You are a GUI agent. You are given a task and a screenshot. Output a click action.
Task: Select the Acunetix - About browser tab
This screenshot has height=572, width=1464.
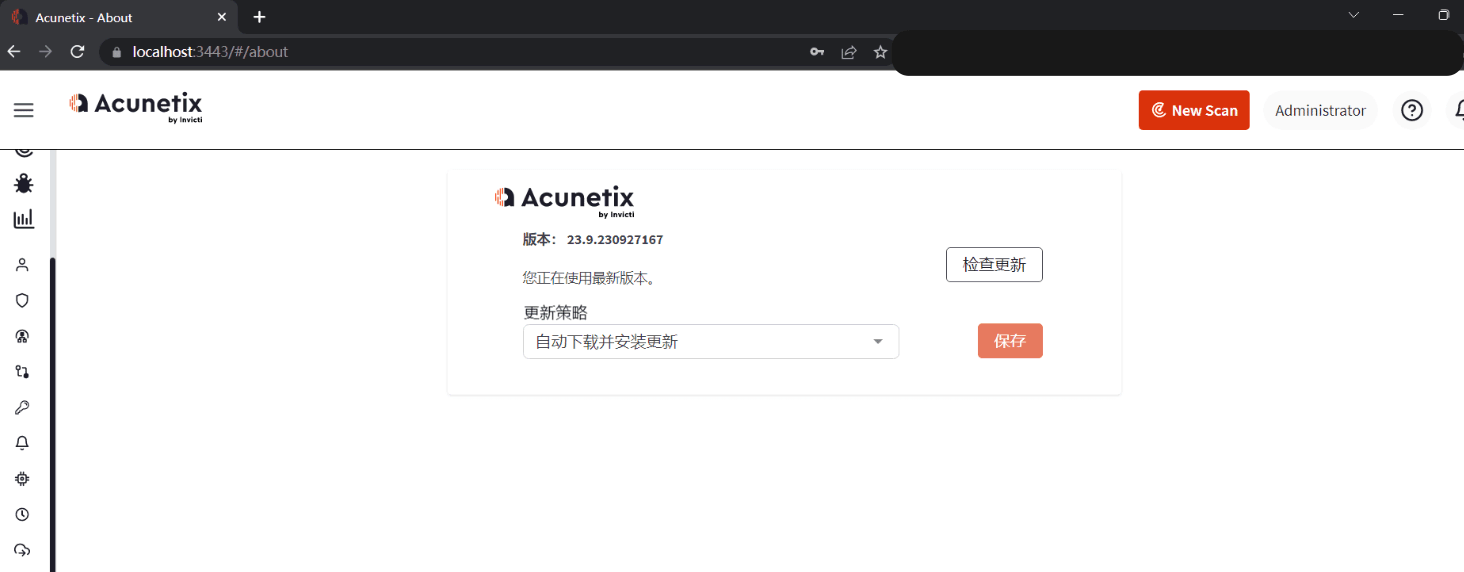tap(120, 17)
